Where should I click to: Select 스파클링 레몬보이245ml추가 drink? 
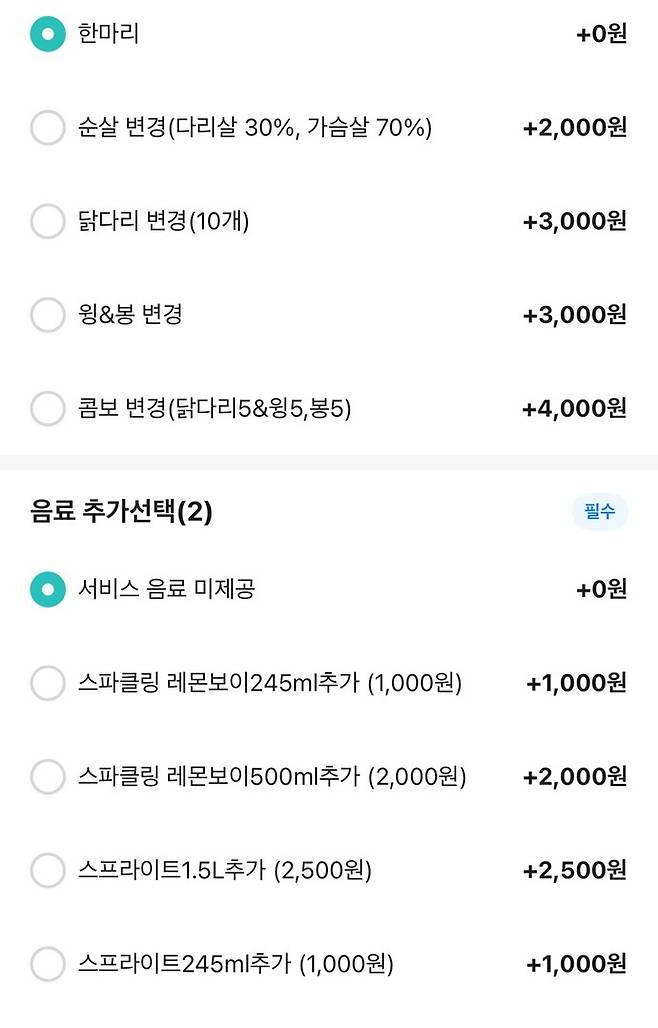point(268,683)
